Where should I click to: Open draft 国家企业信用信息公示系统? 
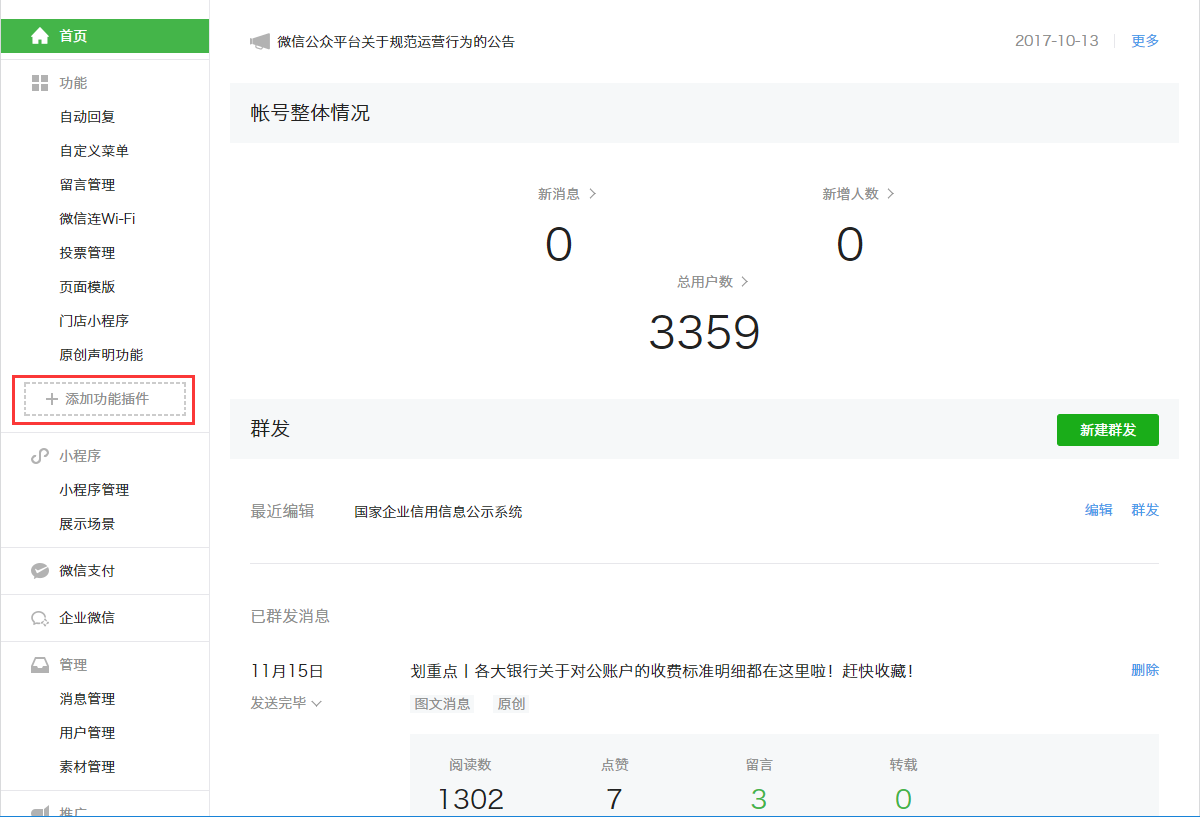[438, 512]
